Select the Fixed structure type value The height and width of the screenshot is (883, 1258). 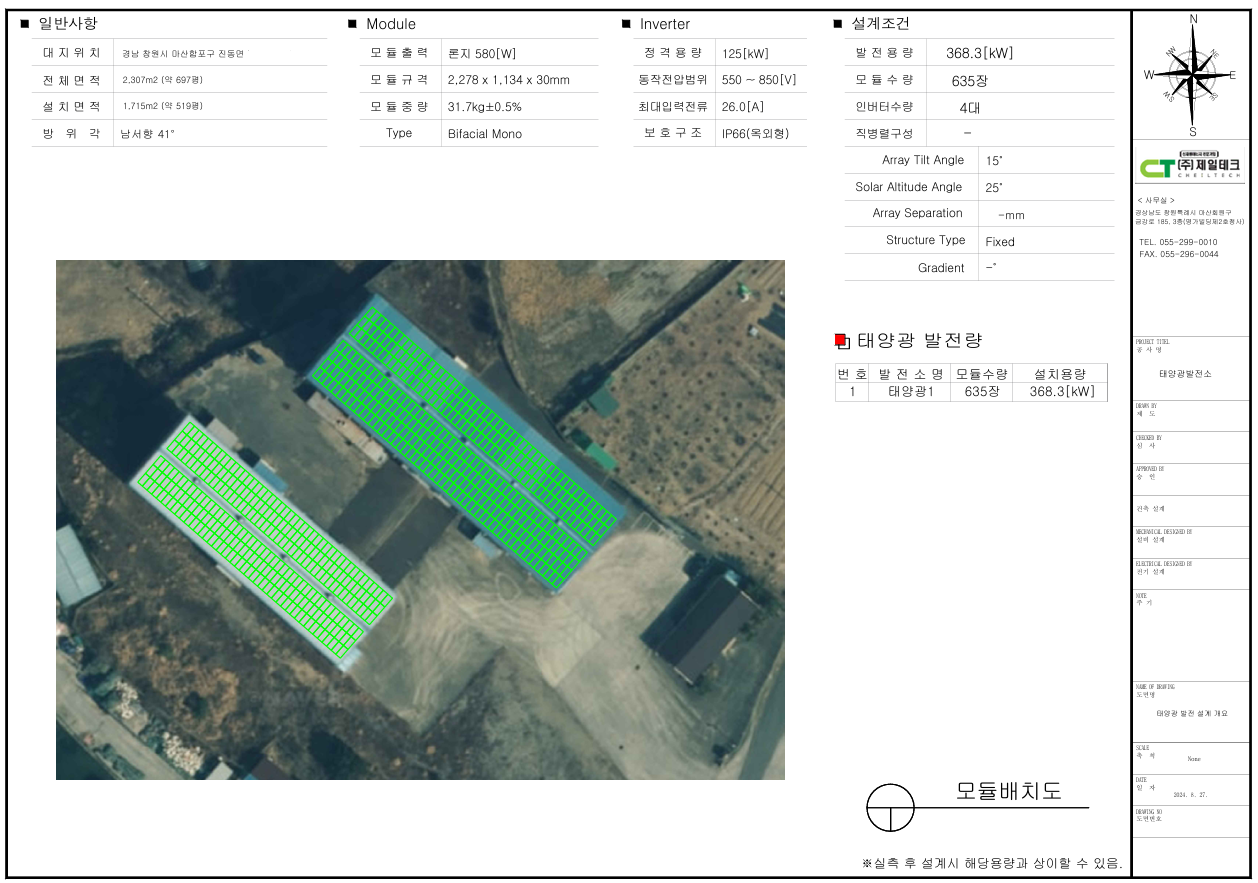pos(1000,241)
